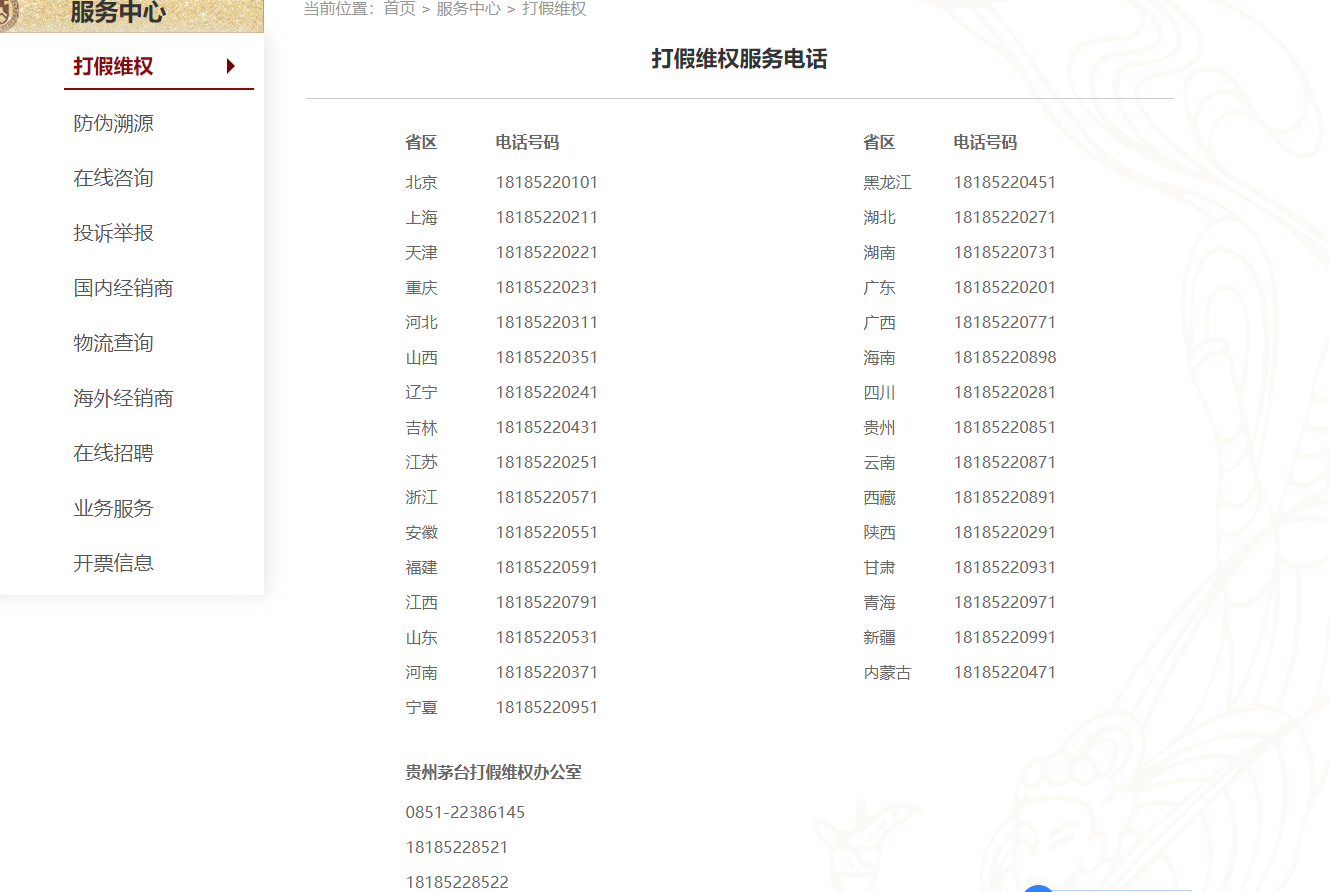This screenshot has width=1329, height=892.
Task: Select Hainan number 18185220898
Action: pos(1005,357)
